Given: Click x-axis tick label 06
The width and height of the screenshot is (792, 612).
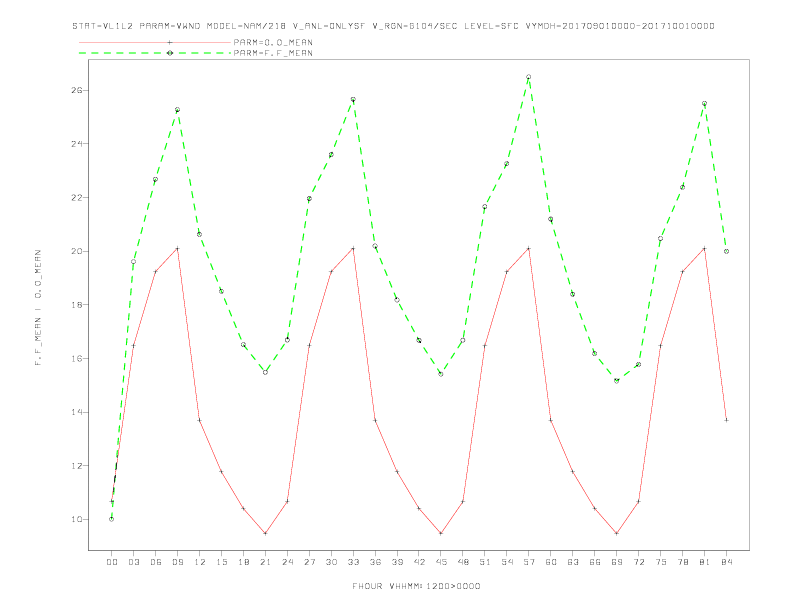Looking at the screenshot, I should pos(156,562).
